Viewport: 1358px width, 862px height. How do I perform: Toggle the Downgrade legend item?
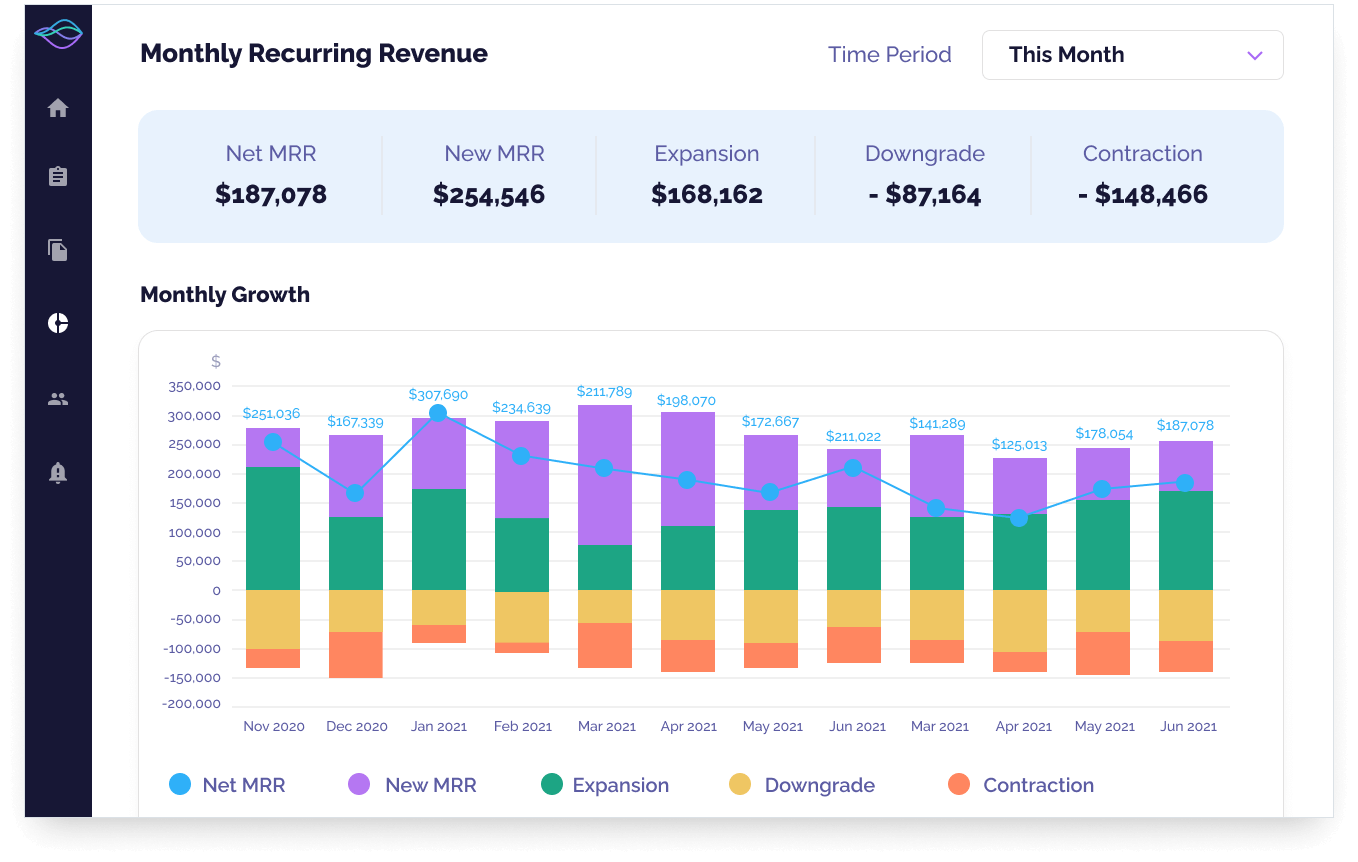tap(802, 785)
